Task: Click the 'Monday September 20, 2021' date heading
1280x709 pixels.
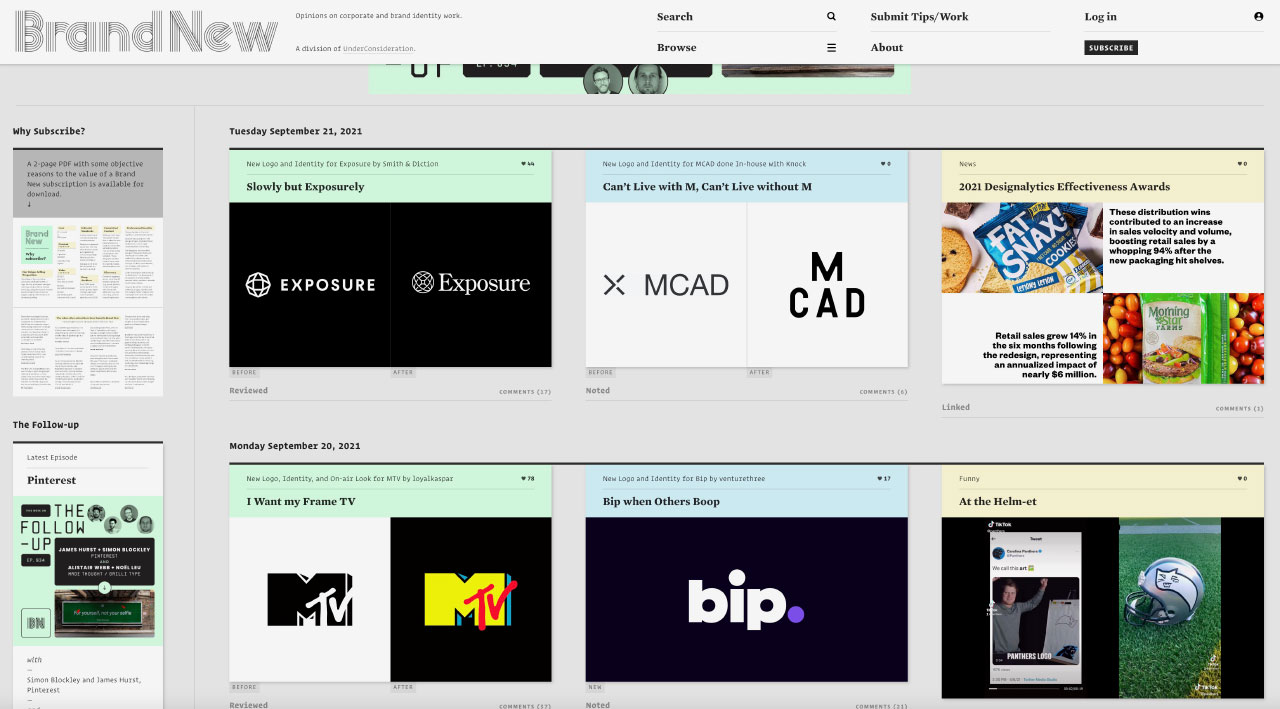Action: click(295, 446)
